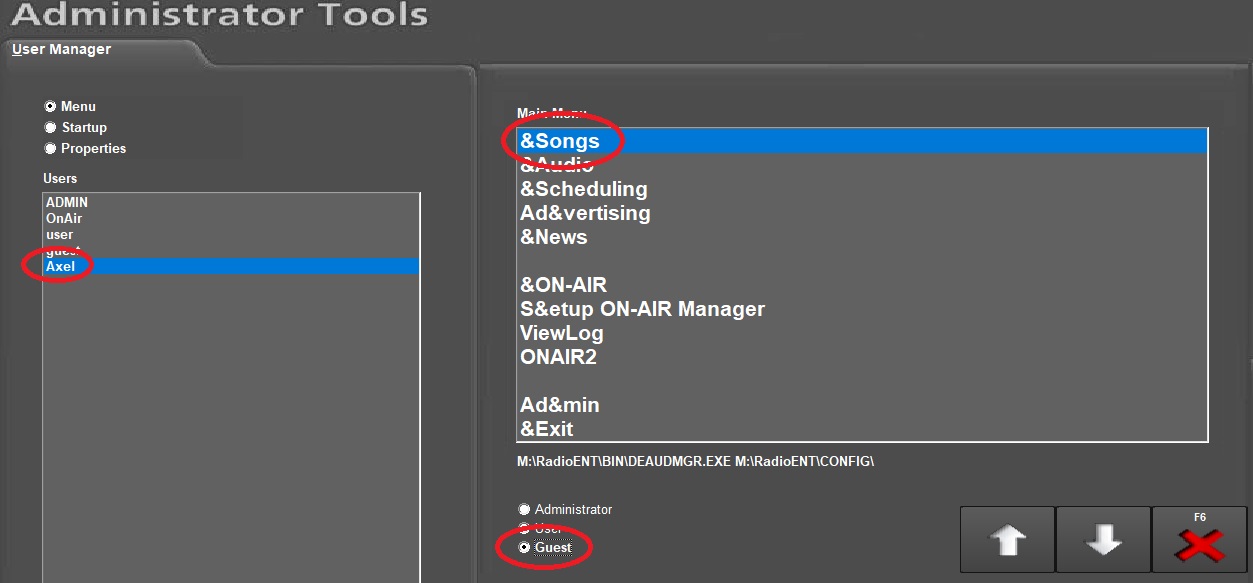Select &Exit menu entry

point(546,429)
